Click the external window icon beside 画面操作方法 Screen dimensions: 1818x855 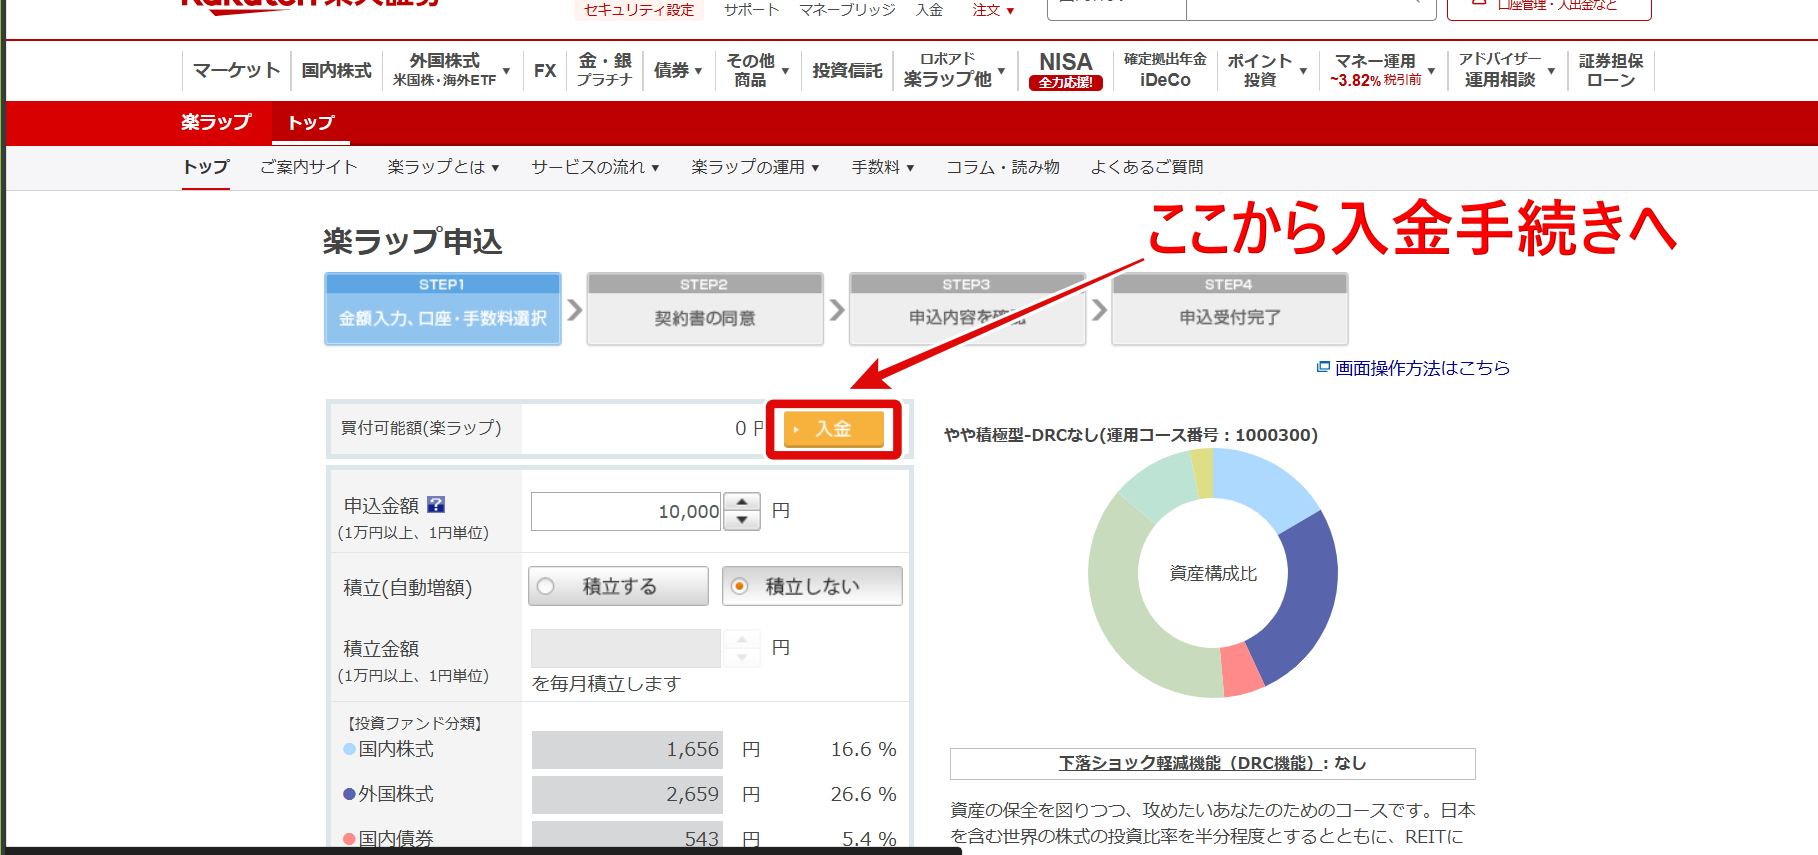(1323, 367)
